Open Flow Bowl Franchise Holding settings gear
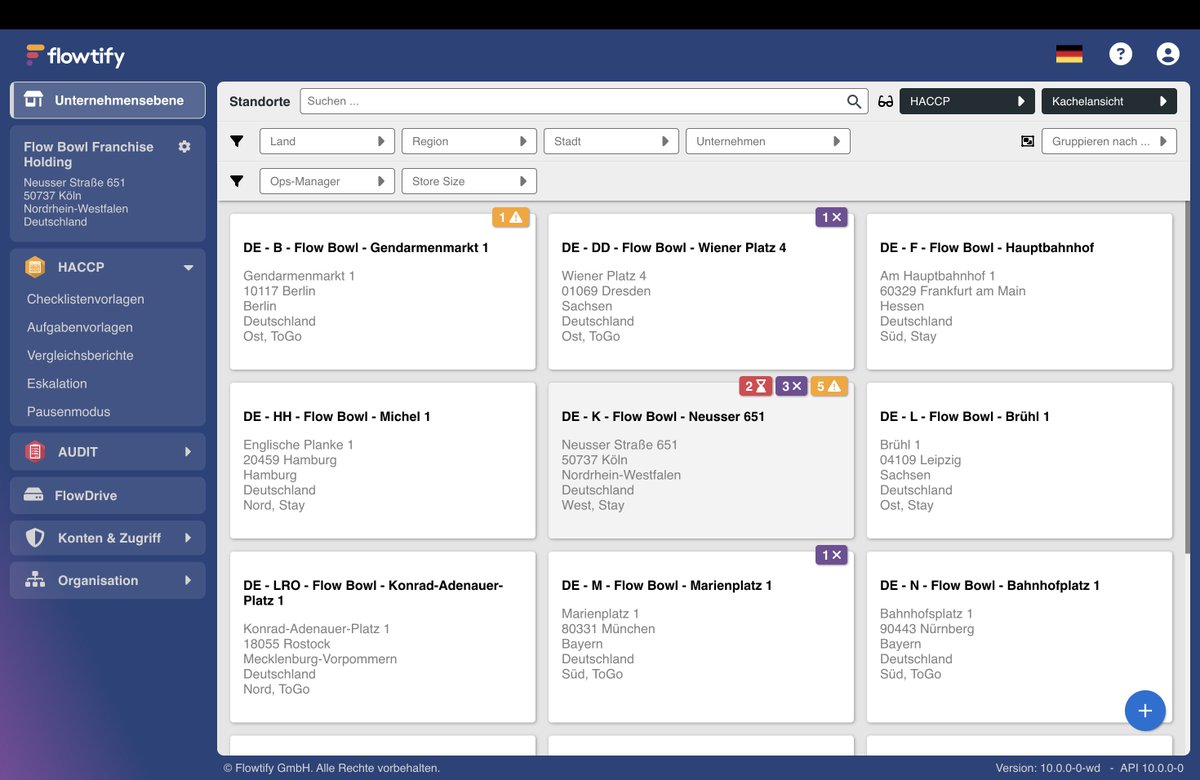This screenshot has width=1200, height=780. [x=184, y=146]
